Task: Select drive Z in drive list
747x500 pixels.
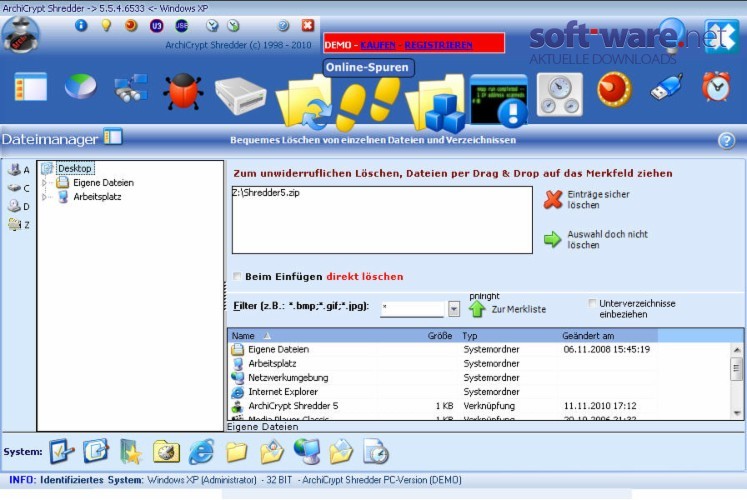Action: click(19, 225)
